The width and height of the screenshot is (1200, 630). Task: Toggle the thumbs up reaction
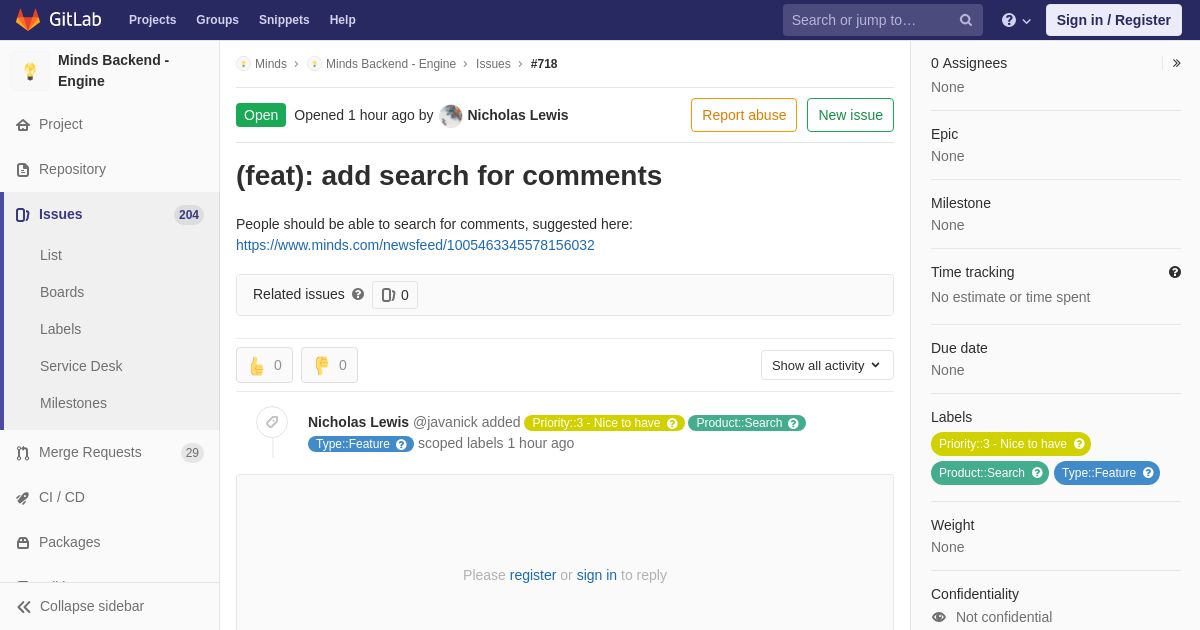pos(264,365)
